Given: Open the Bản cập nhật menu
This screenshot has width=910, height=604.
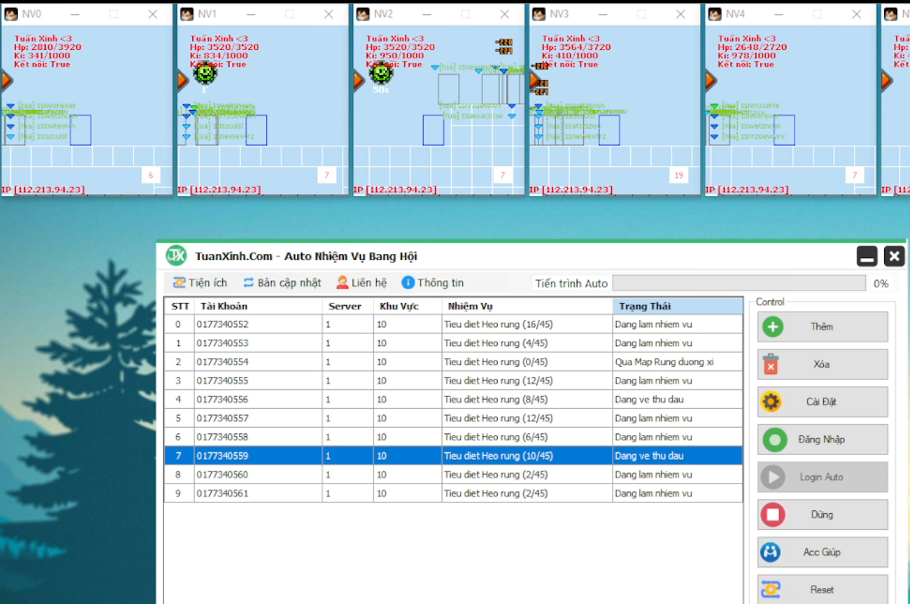Looking at the screenshot, I should (x=282, y=283).
